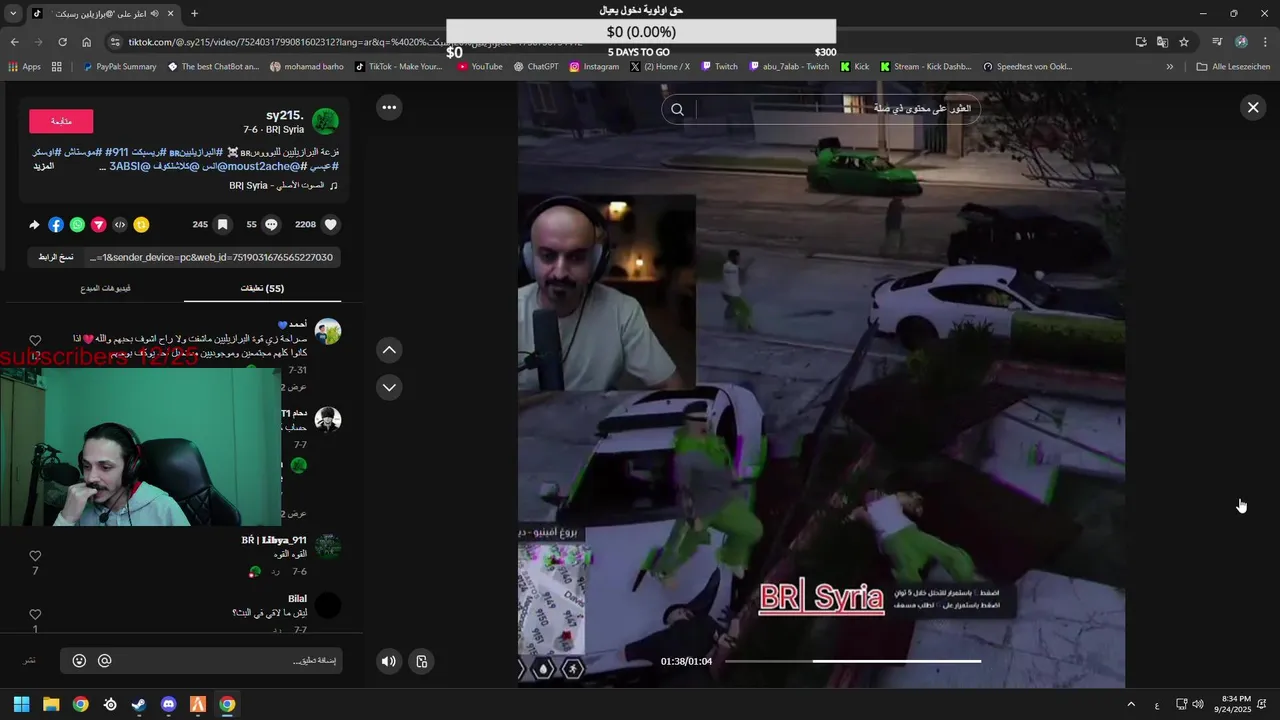Toggle the auto-scroll icon beside the speaker
1280x720 pixels.
coord(422,661)
